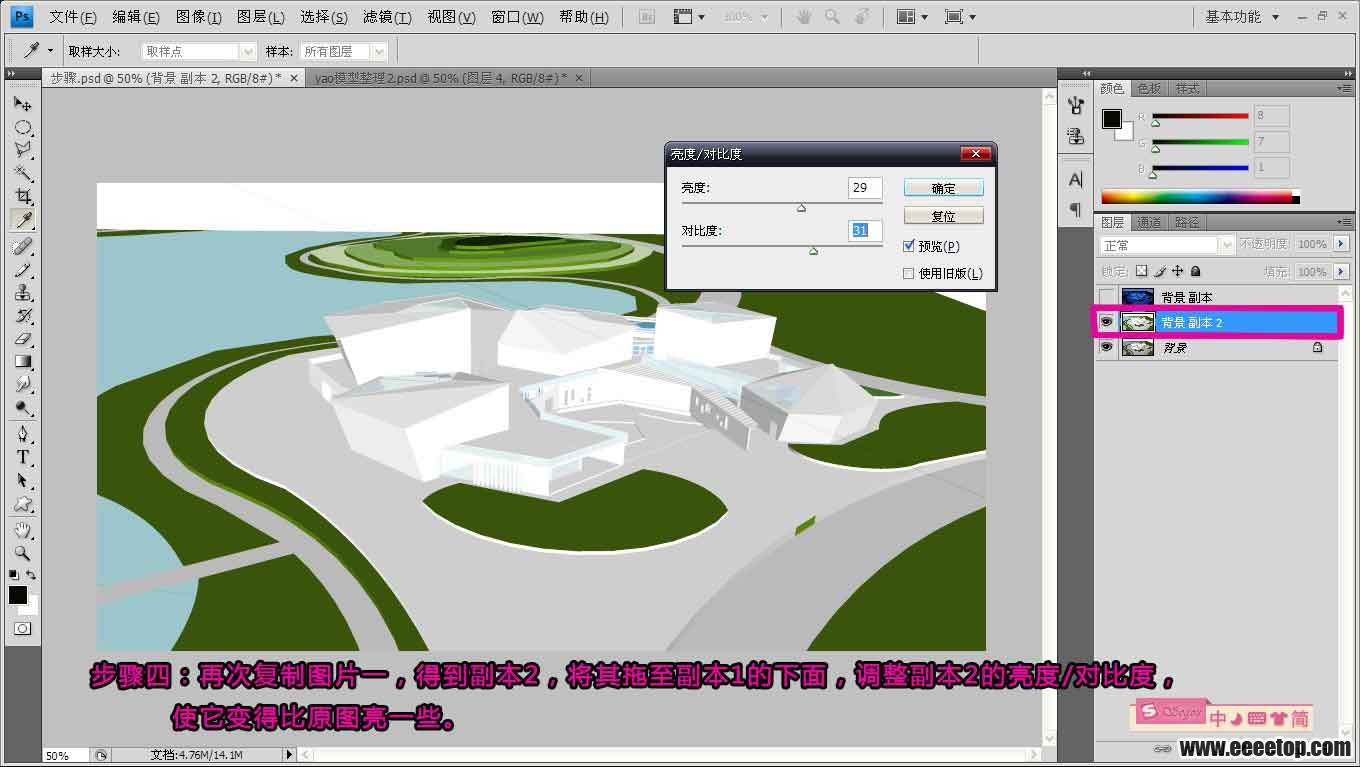The image size is (1360, 767).
Task: Select the History Brush tool
Action: click(x=22, y=316)
